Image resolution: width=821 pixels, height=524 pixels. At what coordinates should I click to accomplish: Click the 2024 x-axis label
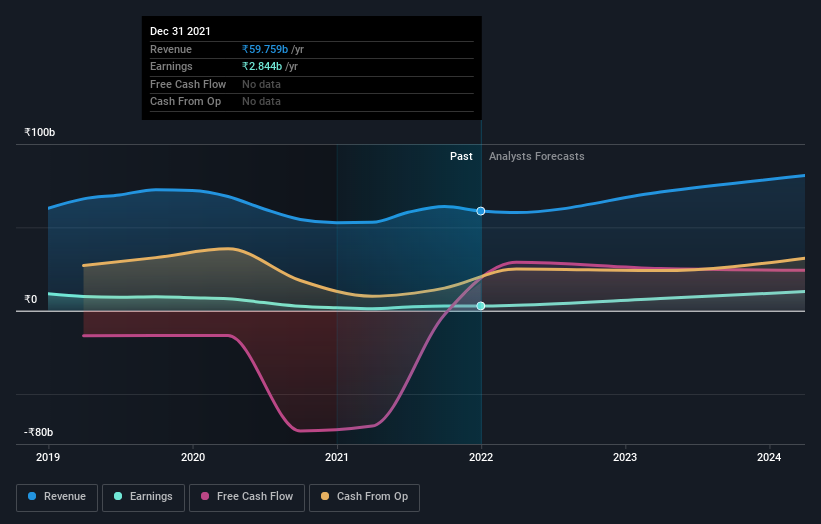click(769, 457)
